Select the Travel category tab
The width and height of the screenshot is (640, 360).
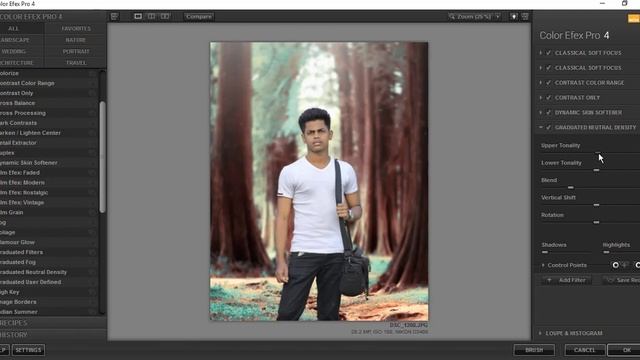[x=76, y=63]
